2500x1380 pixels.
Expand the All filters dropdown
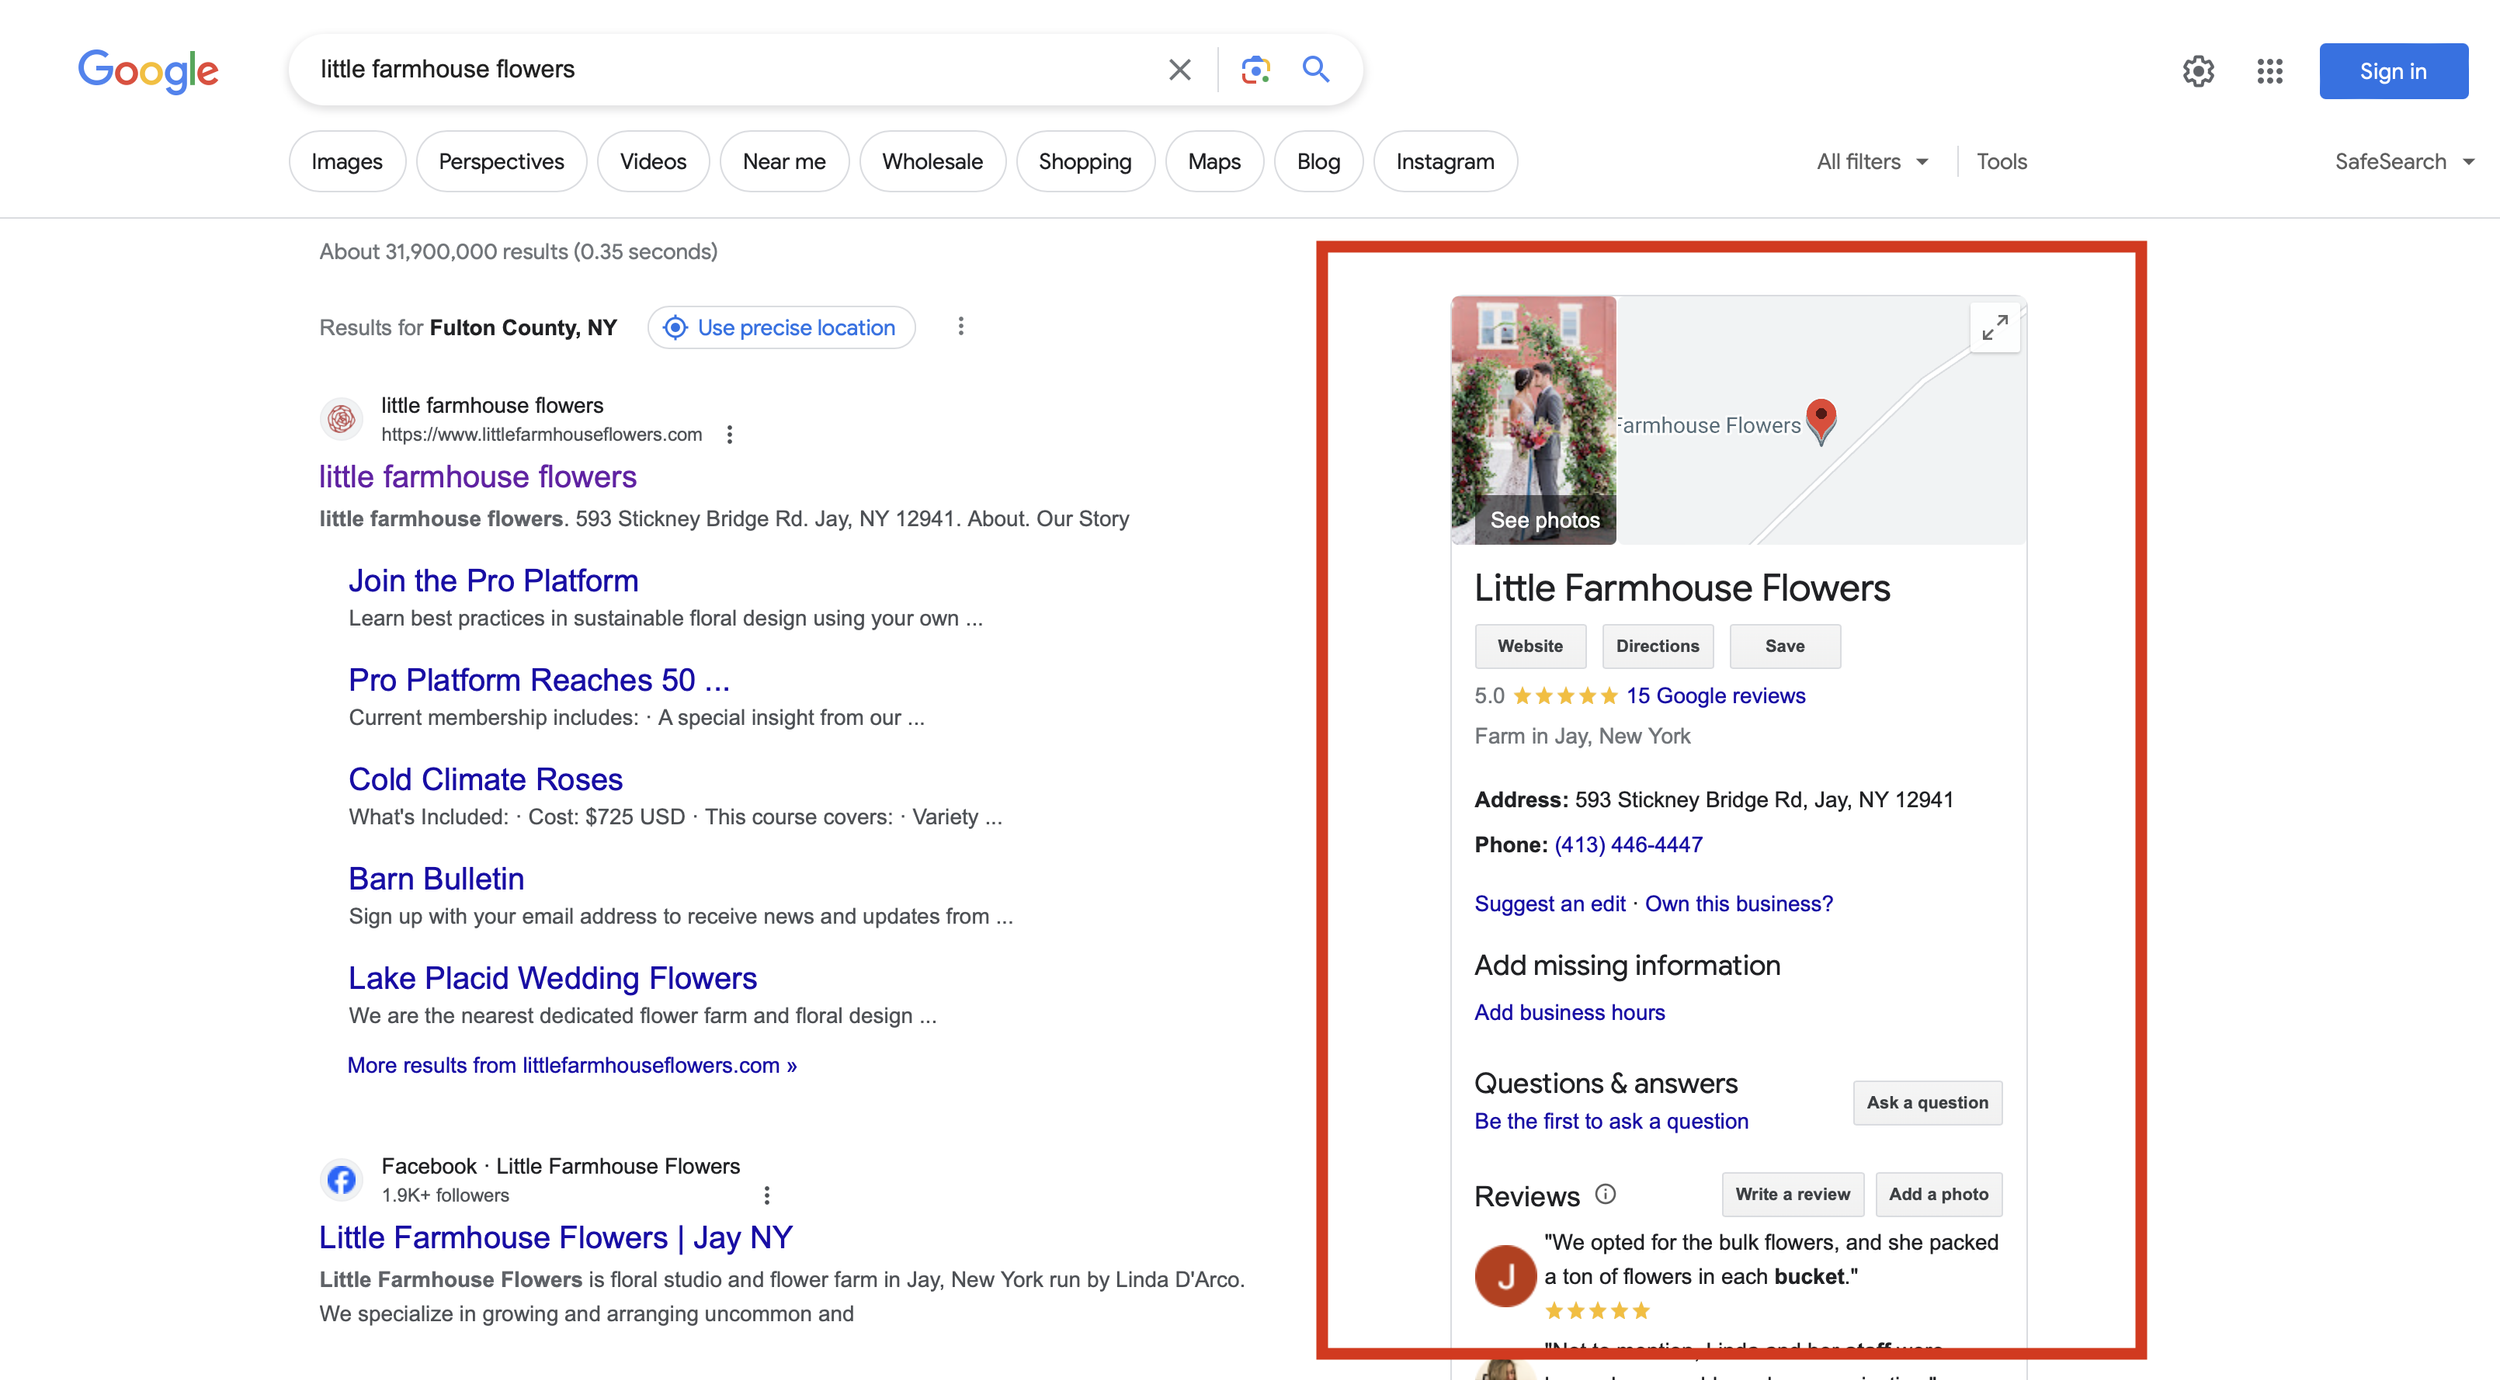pyautogui.click(x=1871, y=162)
